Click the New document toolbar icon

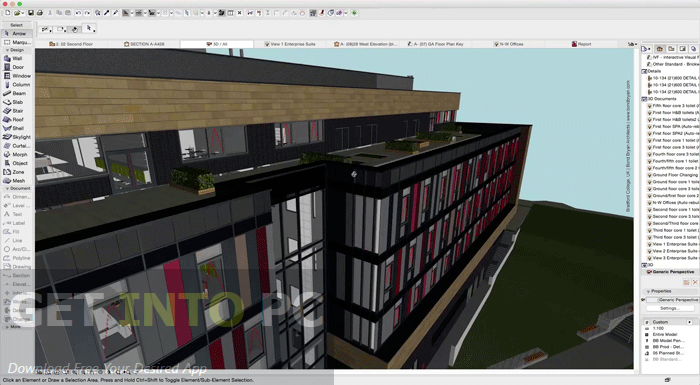pyautogui.click(x=8, y=13)
